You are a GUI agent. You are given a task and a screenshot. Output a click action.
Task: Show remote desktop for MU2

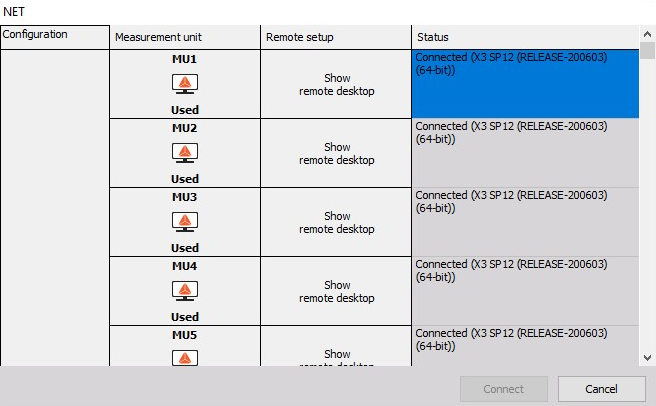tap(336, 154)
